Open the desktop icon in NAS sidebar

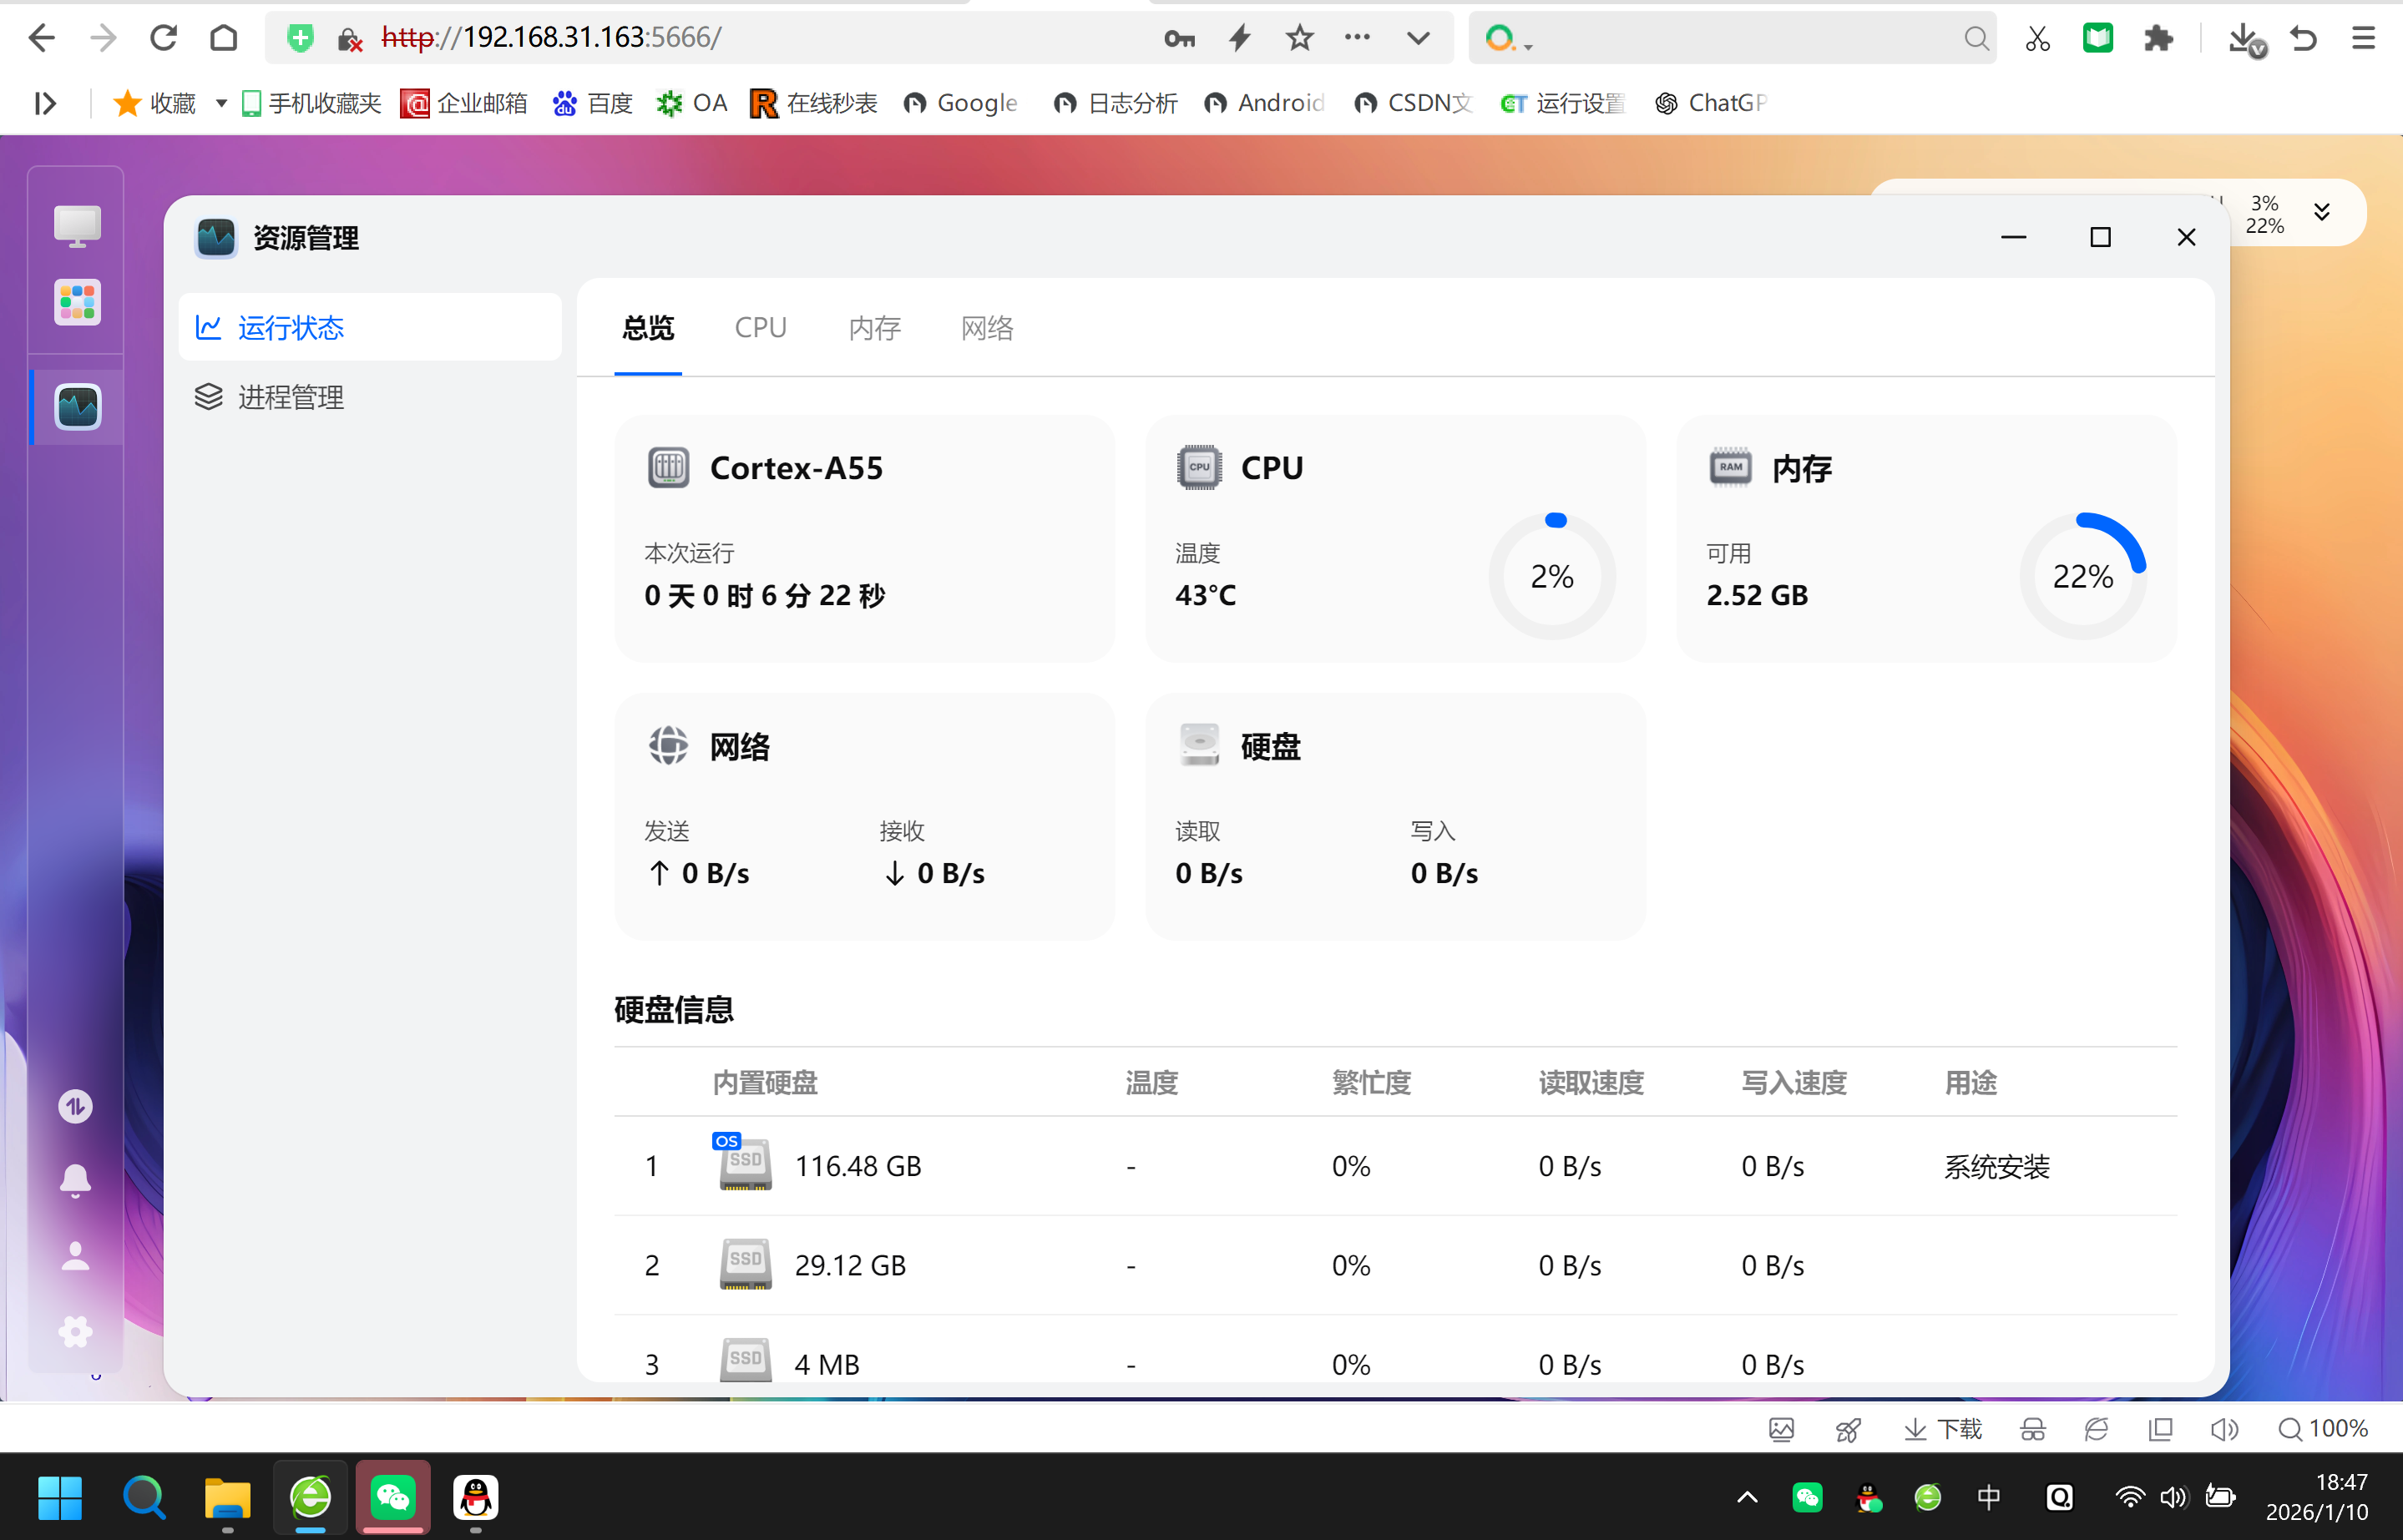77,226
